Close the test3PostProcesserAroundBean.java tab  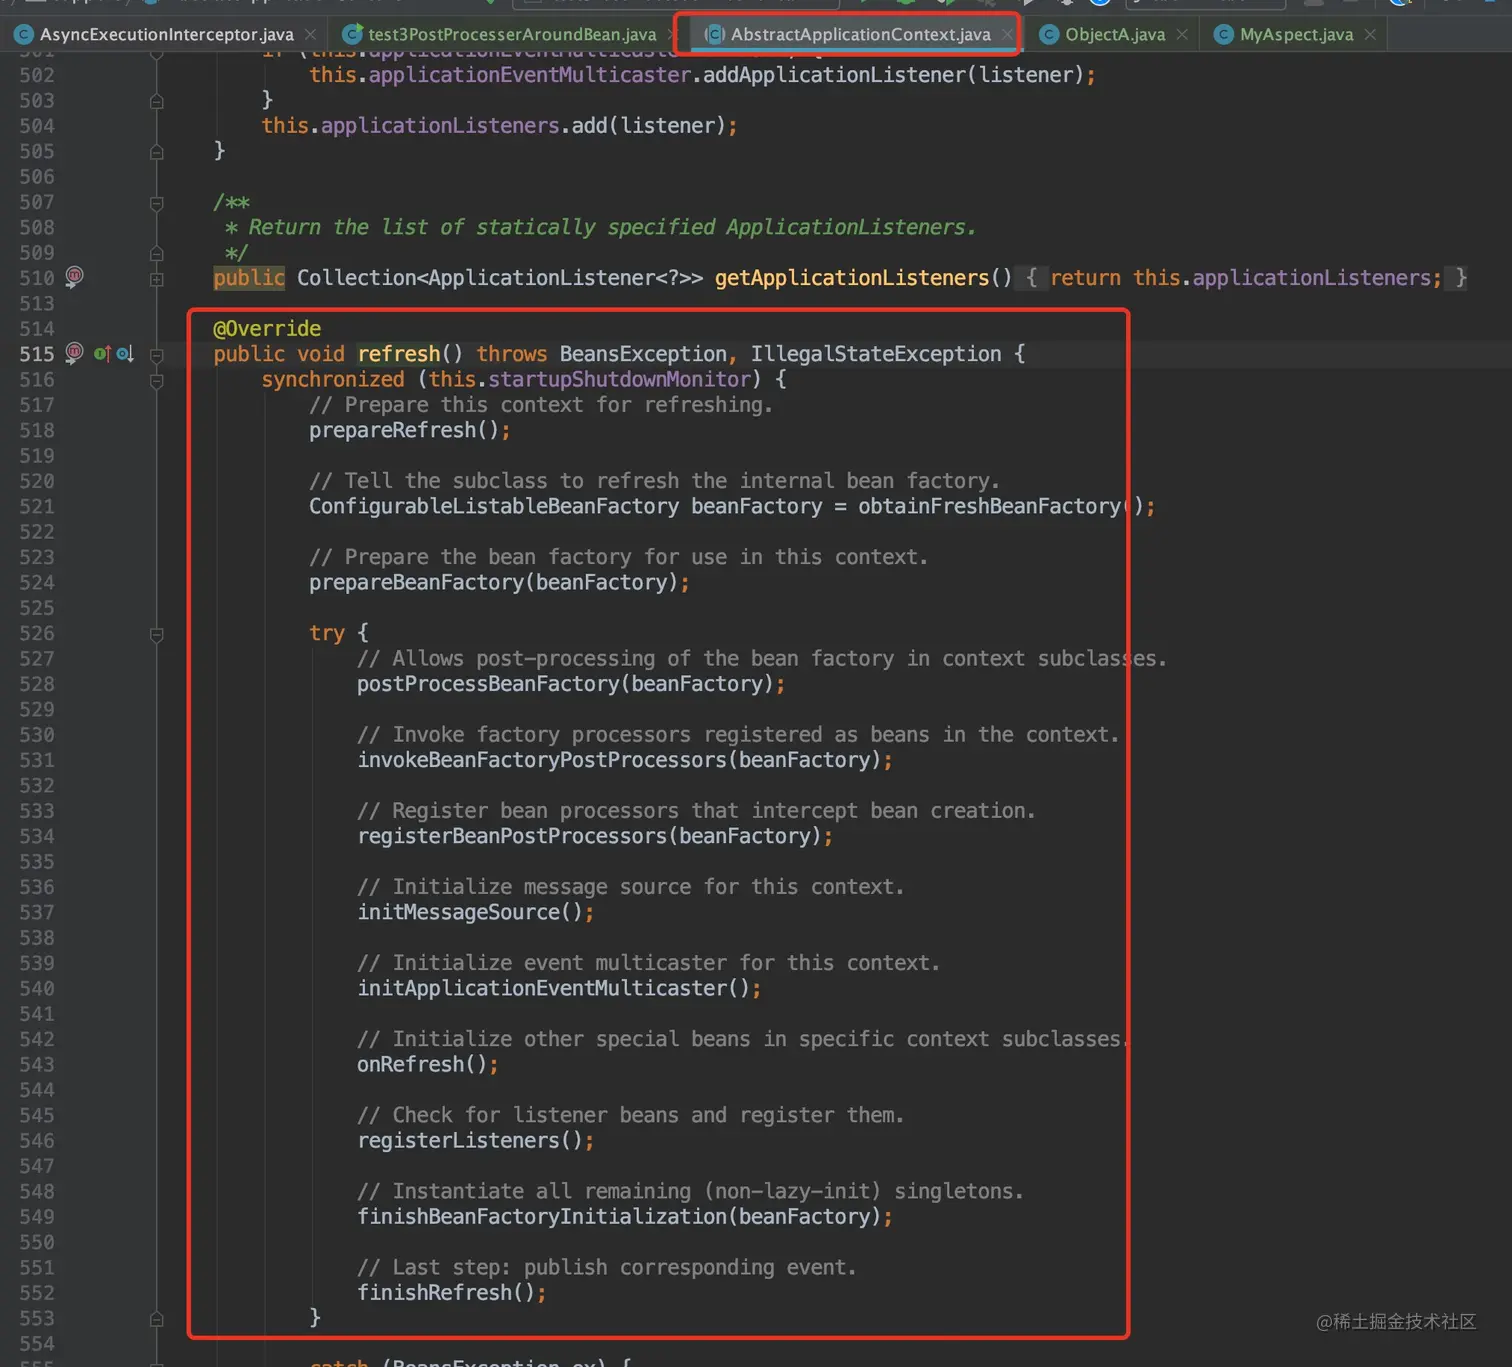coord(673,34)
